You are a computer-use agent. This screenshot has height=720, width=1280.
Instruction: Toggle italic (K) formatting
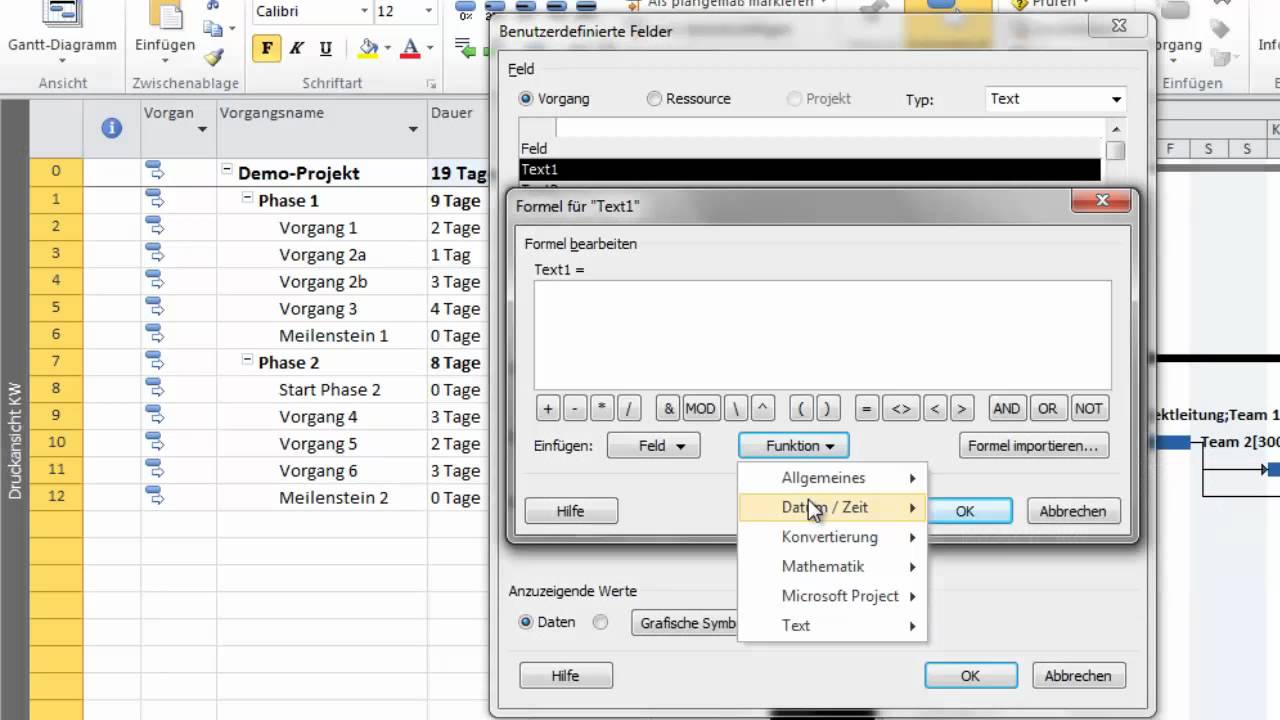point(296,48)
